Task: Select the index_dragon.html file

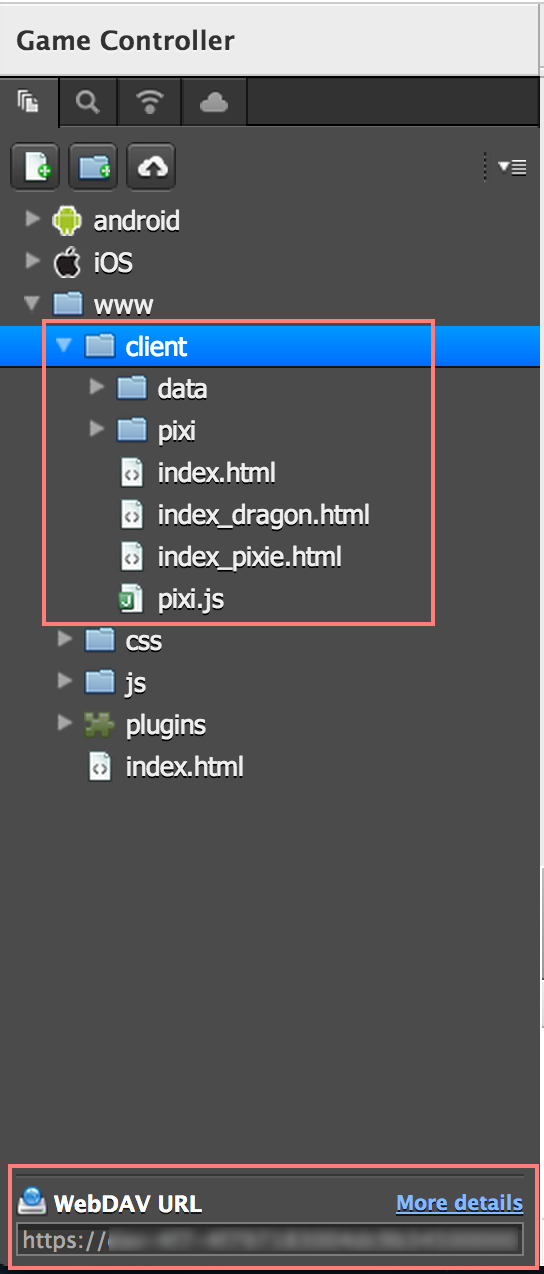Action: tap(263, 515)
